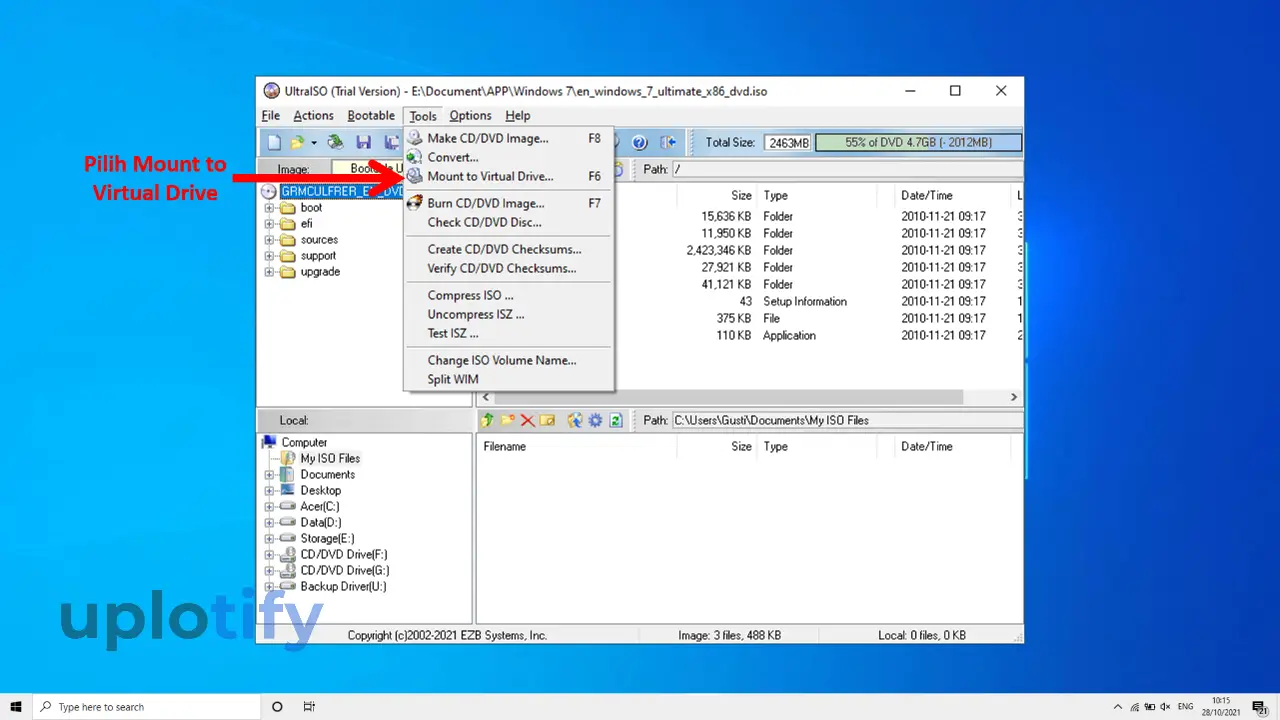Click the Setup Information type cell
This screenshot has width=1280, height=720.
[x=805, y=301]
